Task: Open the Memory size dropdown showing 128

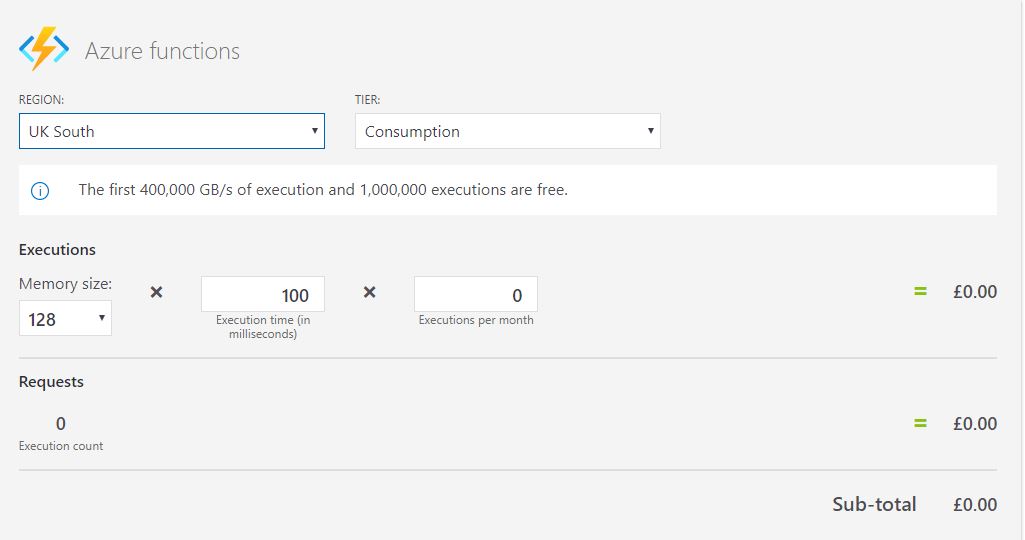Action: [x=65, y=318]
